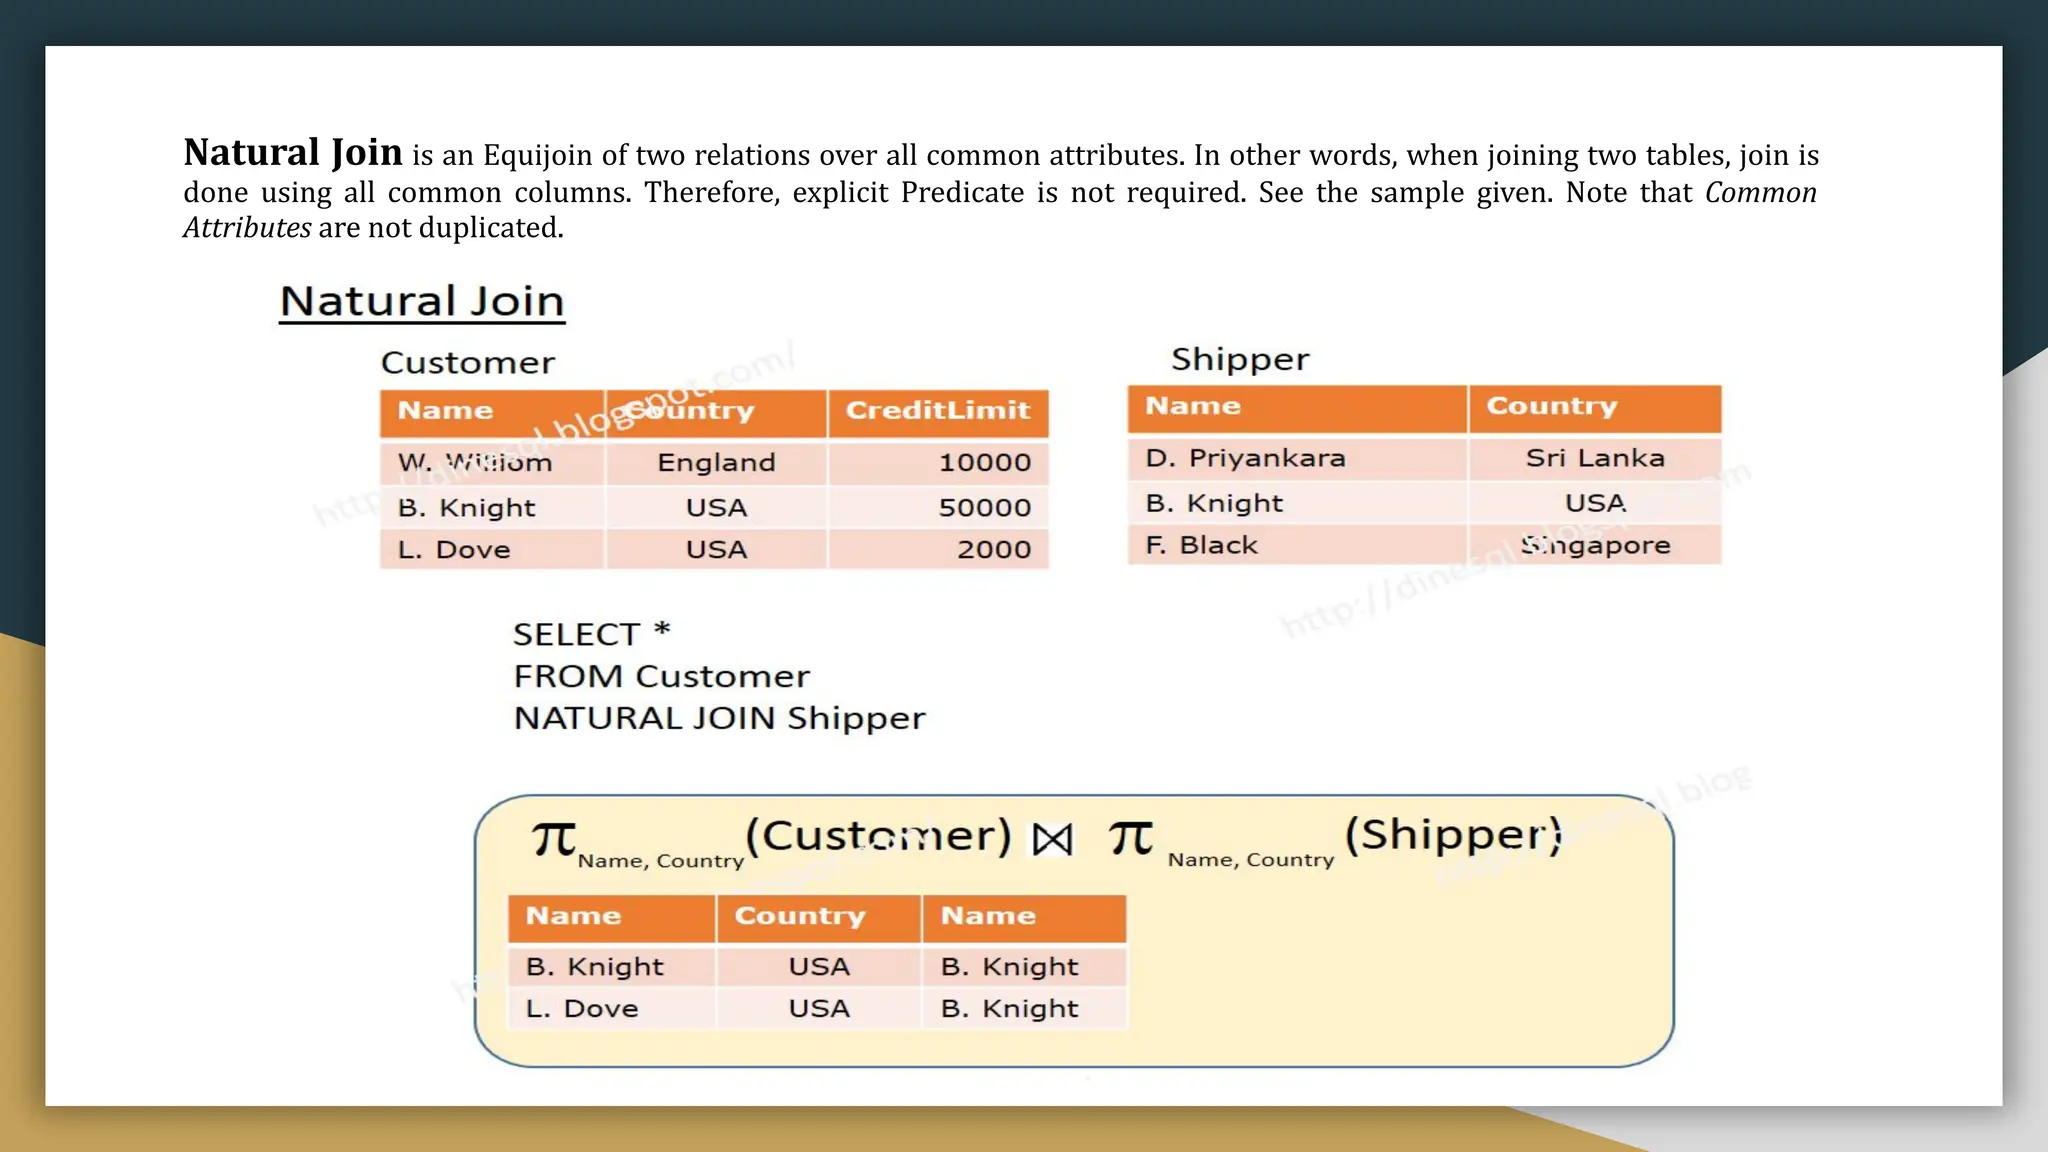Screen dimensions: 2048x1152
Task: Click the "England" cell in the Customer table
Action: point(716,462)
